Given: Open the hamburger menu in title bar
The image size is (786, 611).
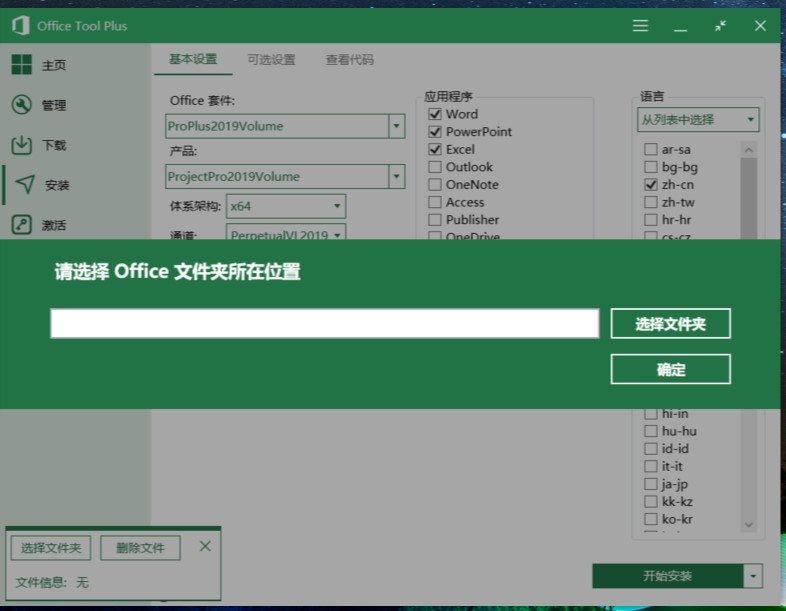Looking at the screenshot, I should pyautogui.click(x=640, y=26).
